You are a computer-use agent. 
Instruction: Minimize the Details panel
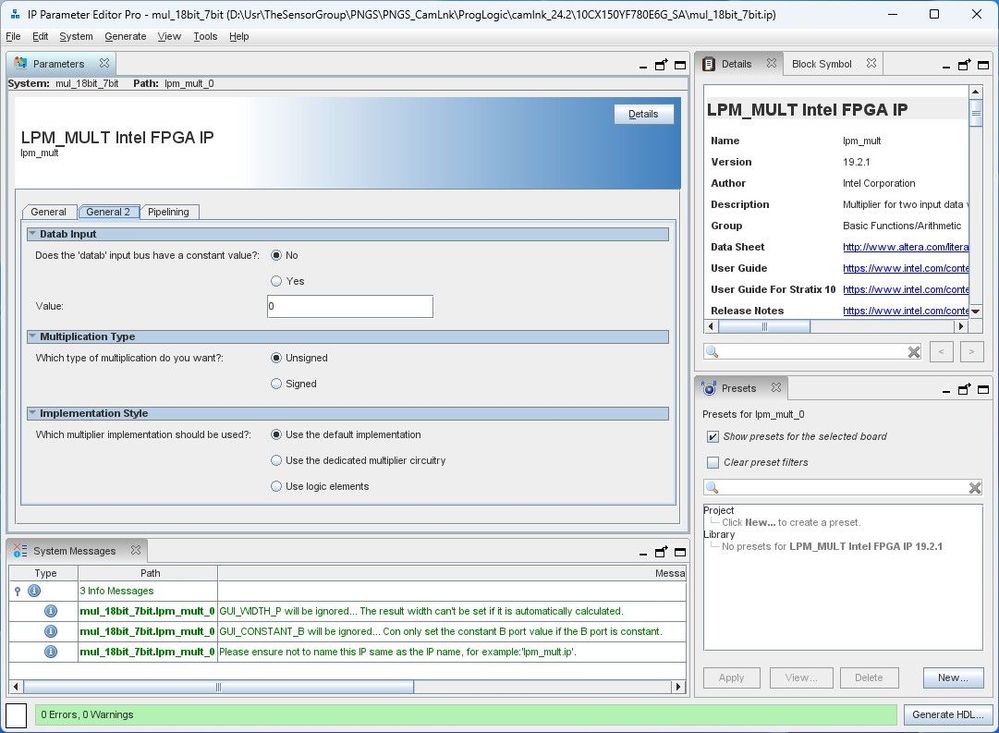point(946,66)
